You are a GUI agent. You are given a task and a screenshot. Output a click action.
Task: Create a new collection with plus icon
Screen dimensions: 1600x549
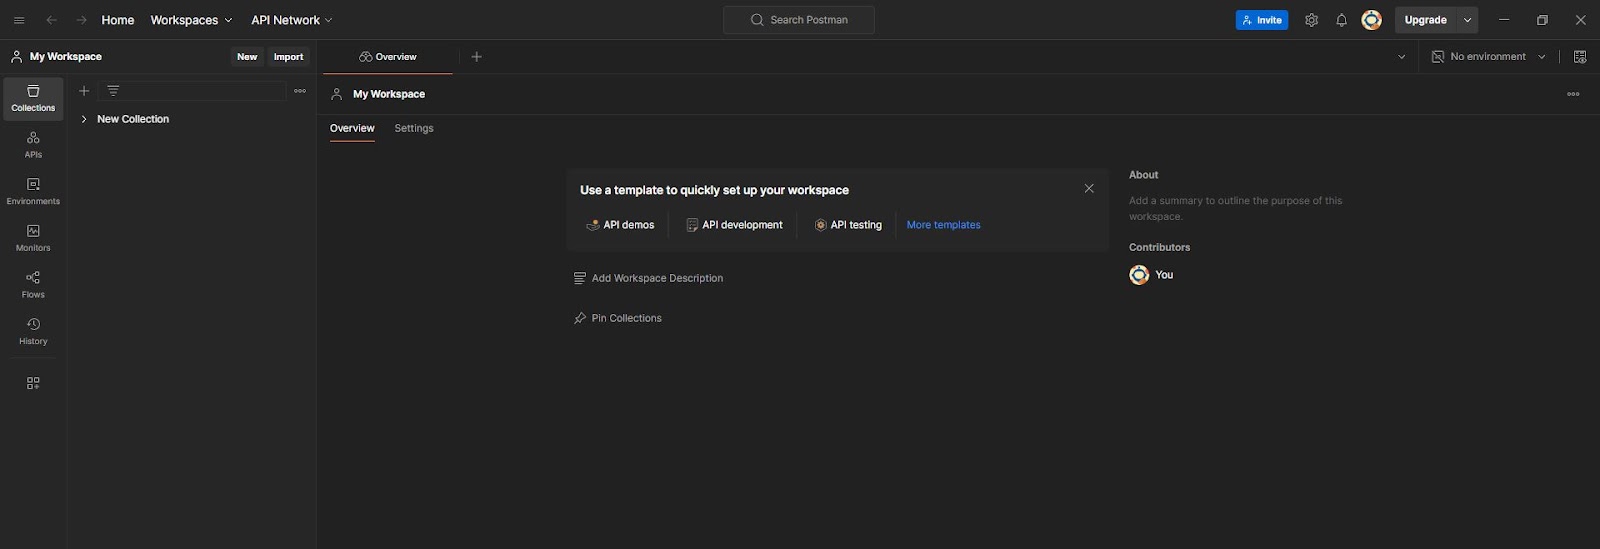(84, 91)
